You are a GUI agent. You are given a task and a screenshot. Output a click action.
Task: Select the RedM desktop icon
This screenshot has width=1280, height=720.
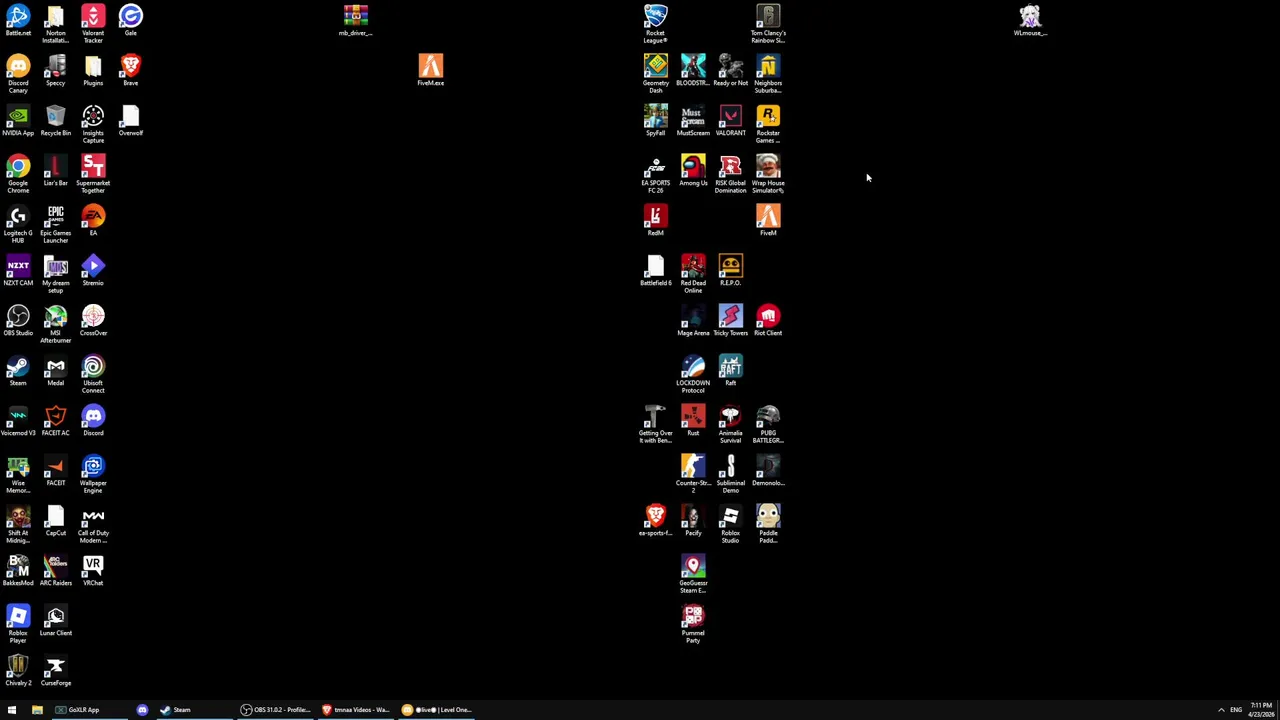point(655,221)
